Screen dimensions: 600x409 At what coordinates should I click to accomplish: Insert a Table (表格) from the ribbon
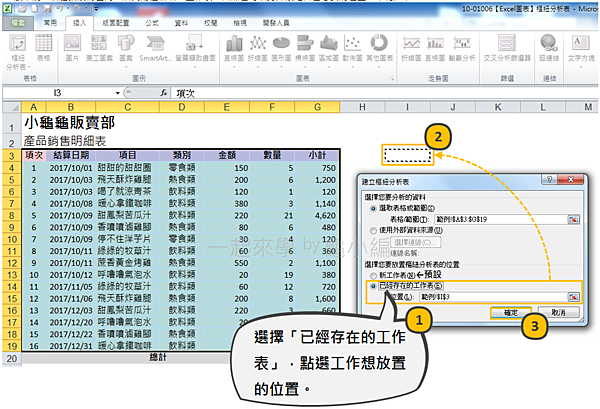(x=43, y=47)
